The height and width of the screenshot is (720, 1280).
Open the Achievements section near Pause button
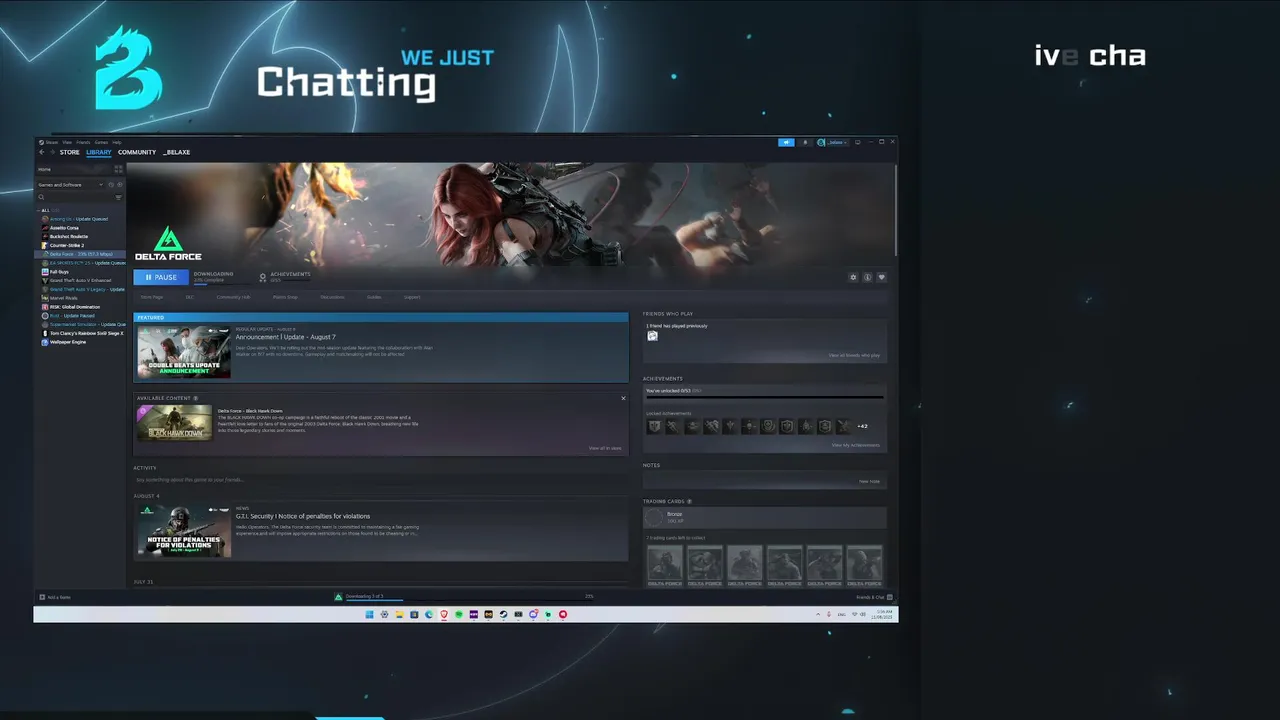tap(285, 276)
